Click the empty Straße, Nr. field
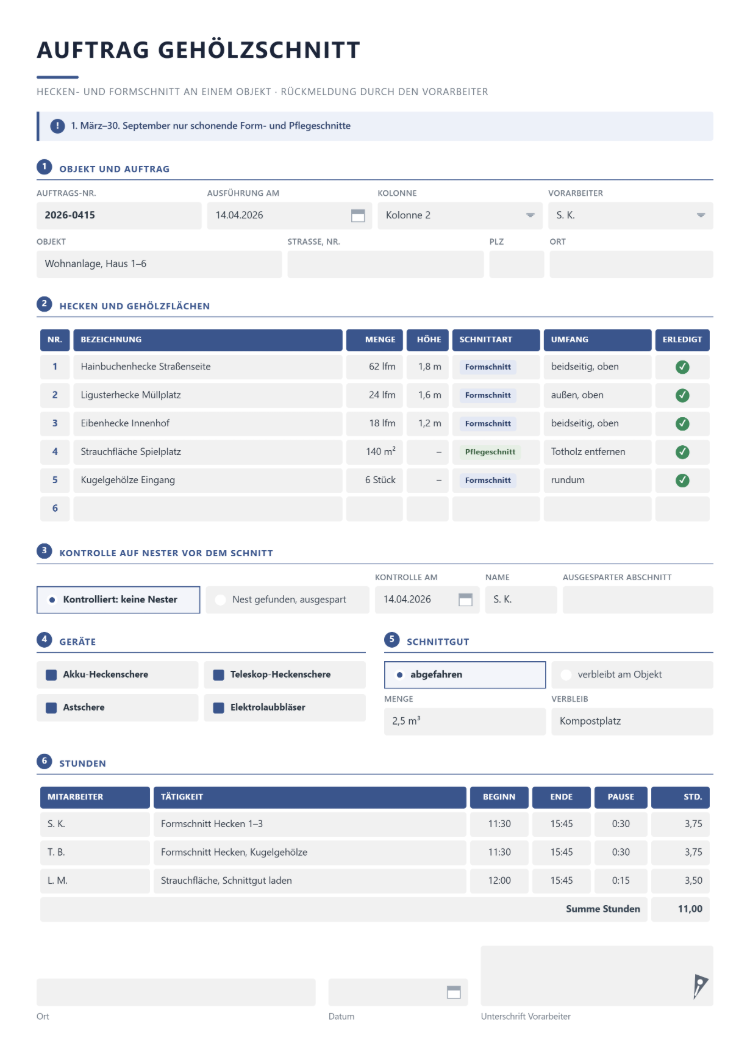 [x=385, y=264]
